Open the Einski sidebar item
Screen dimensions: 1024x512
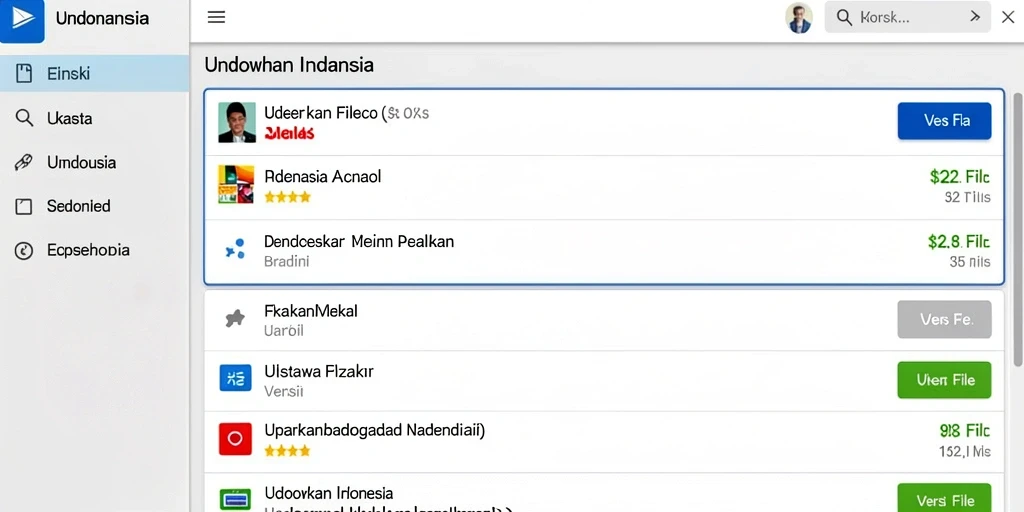(x=95, y=73)
